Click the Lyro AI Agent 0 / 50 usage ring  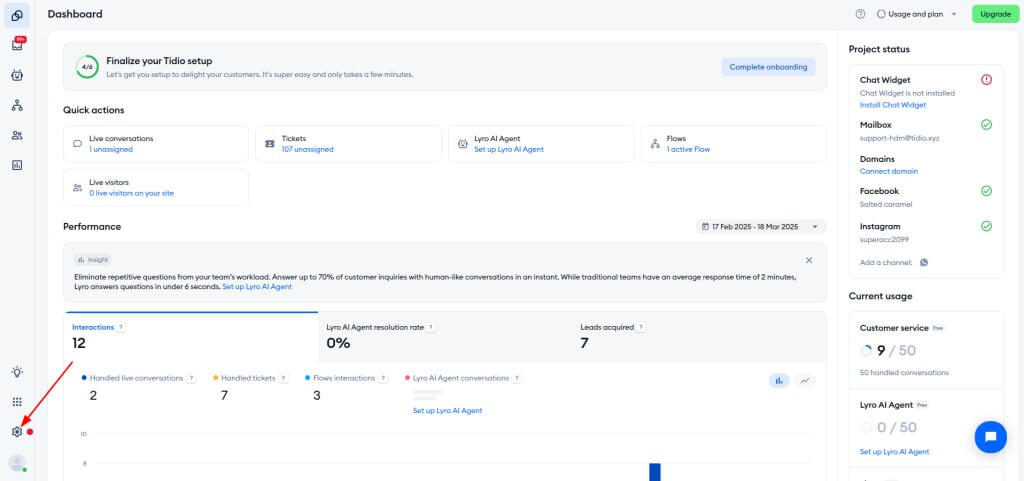click(867, 427)
